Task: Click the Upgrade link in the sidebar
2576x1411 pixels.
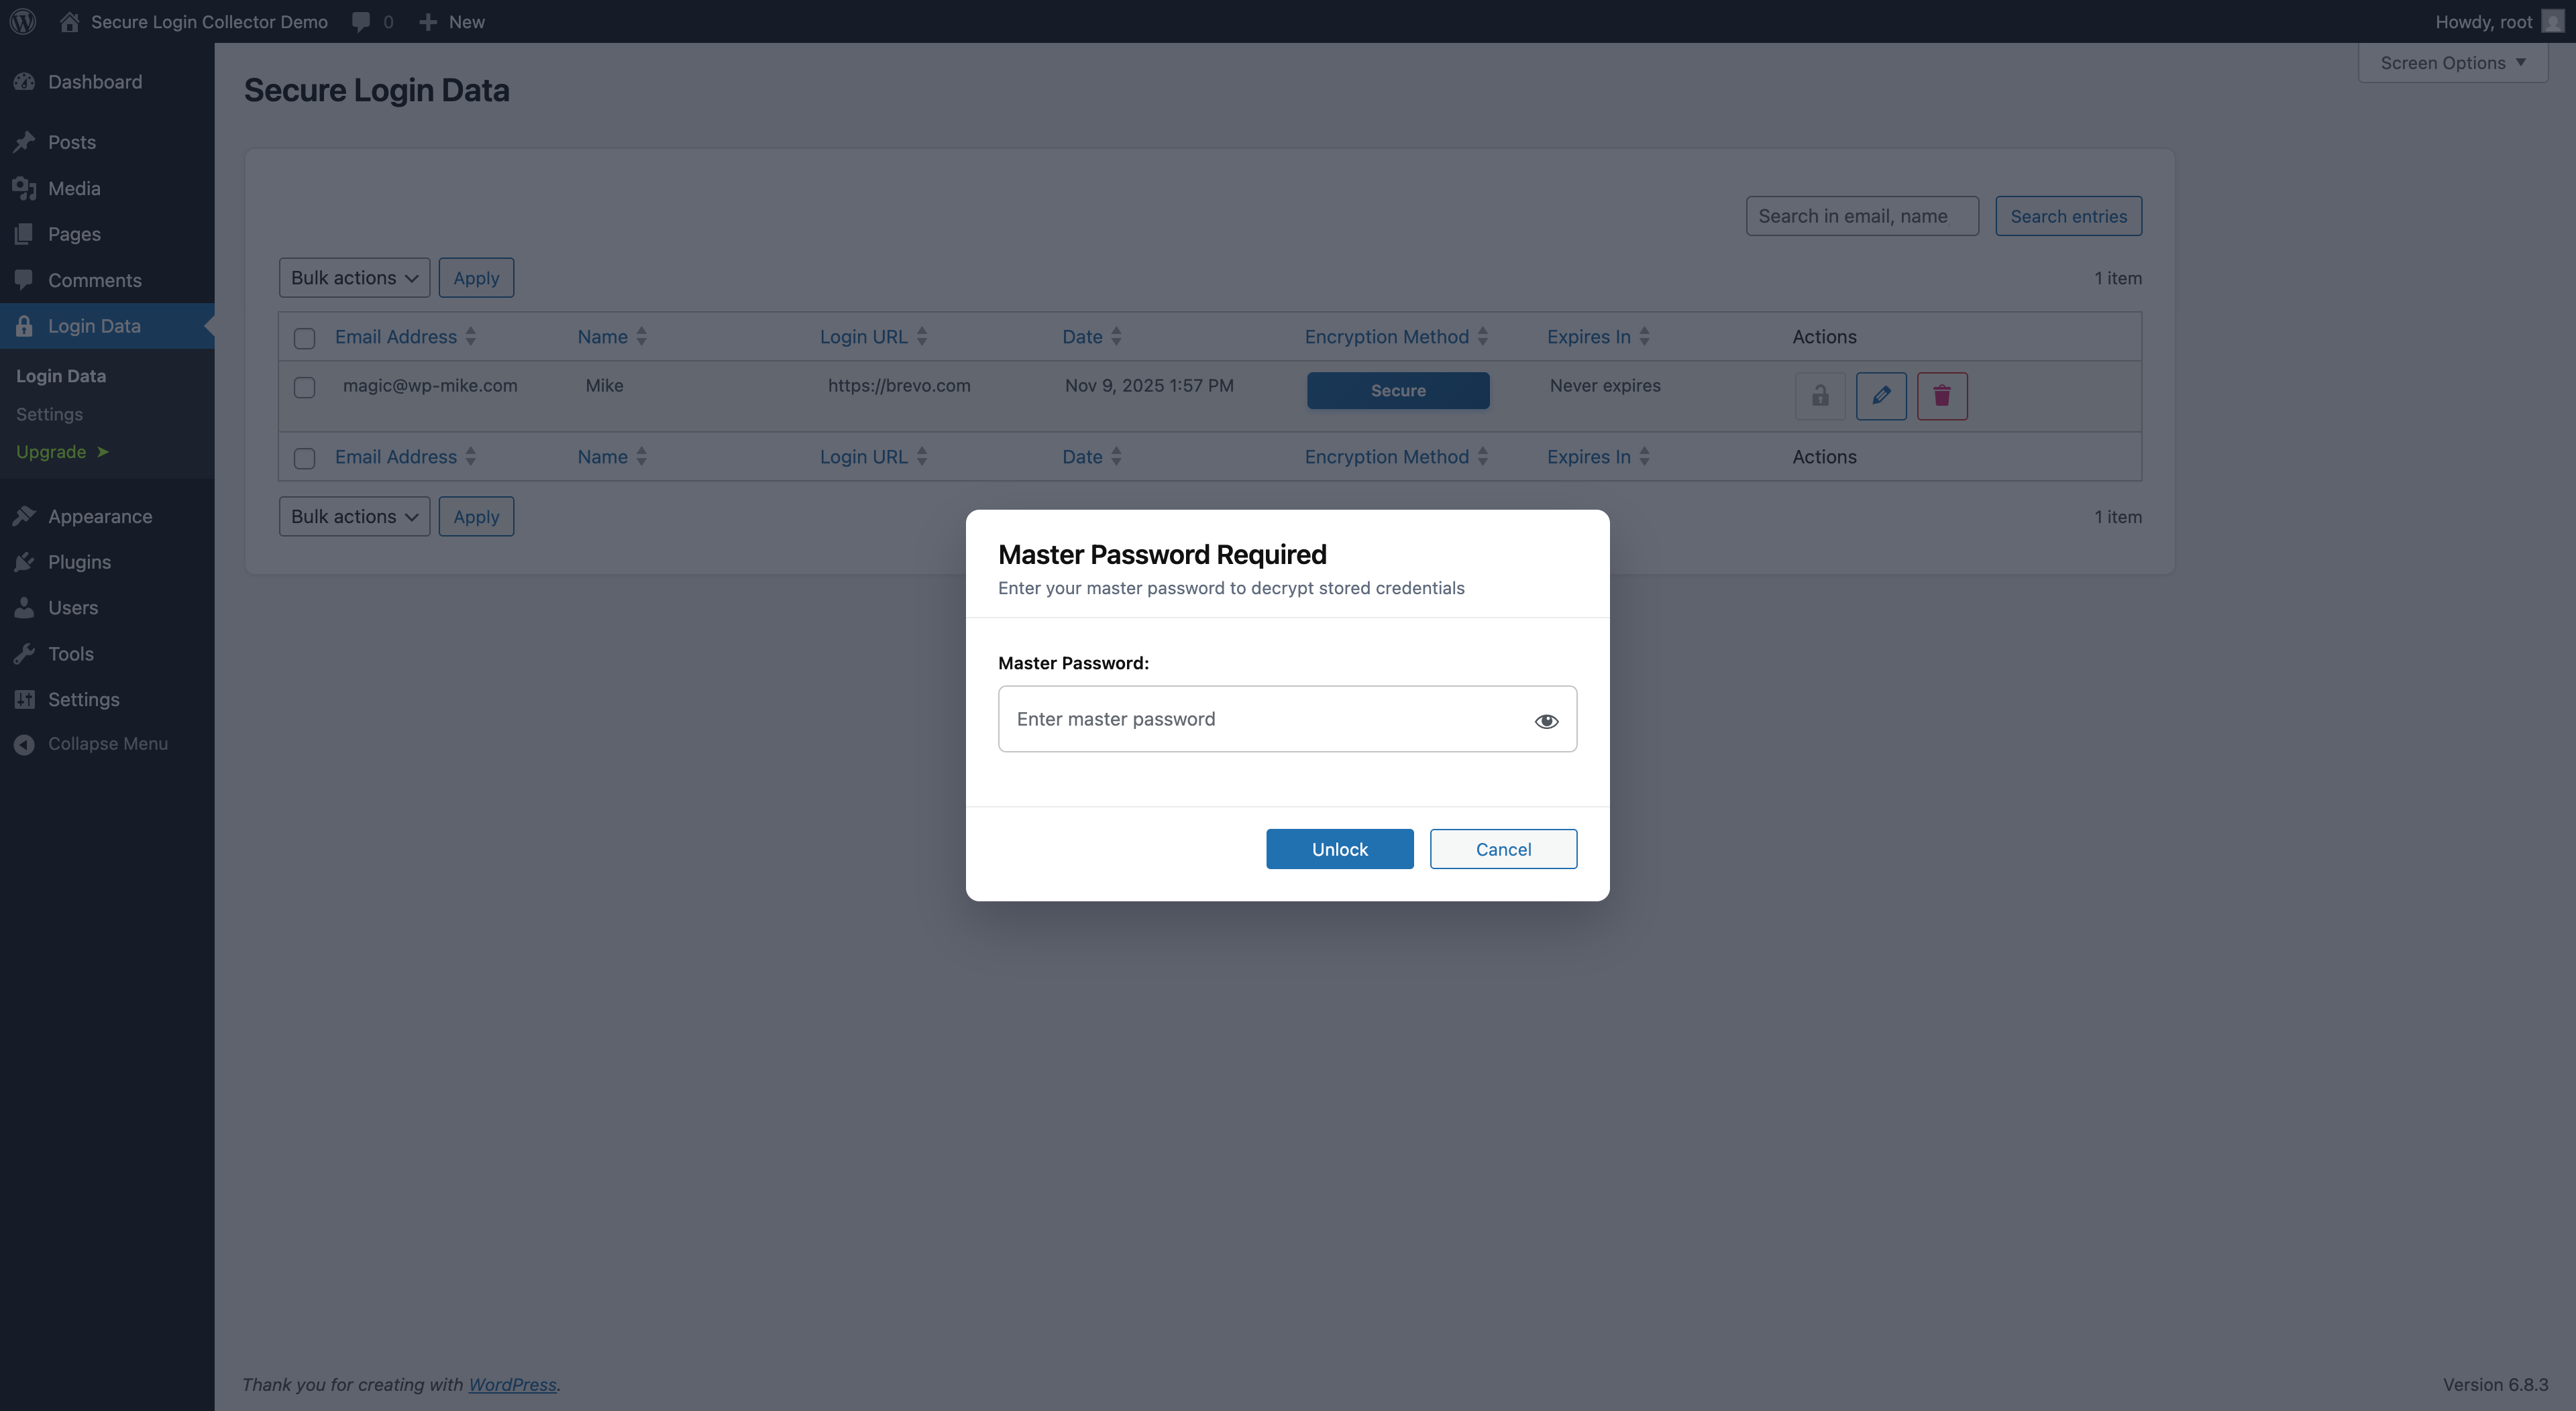Action: click(x=52, y=451)
